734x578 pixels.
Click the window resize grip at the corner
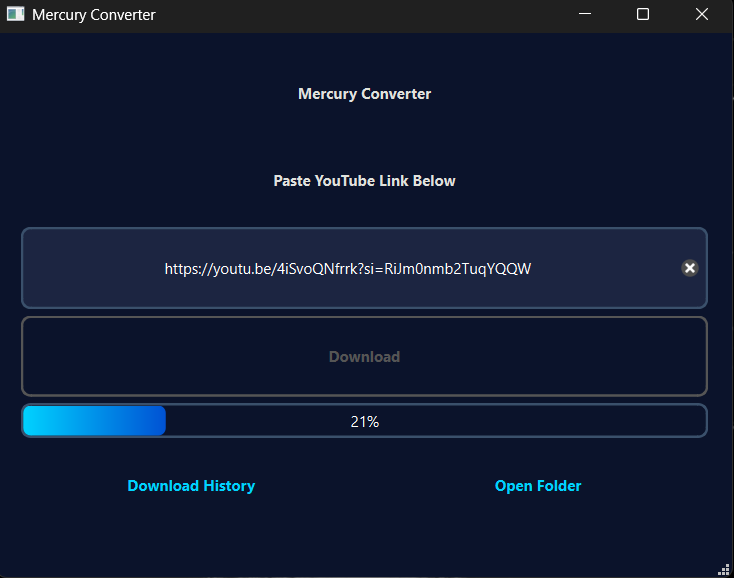point(724,569)
